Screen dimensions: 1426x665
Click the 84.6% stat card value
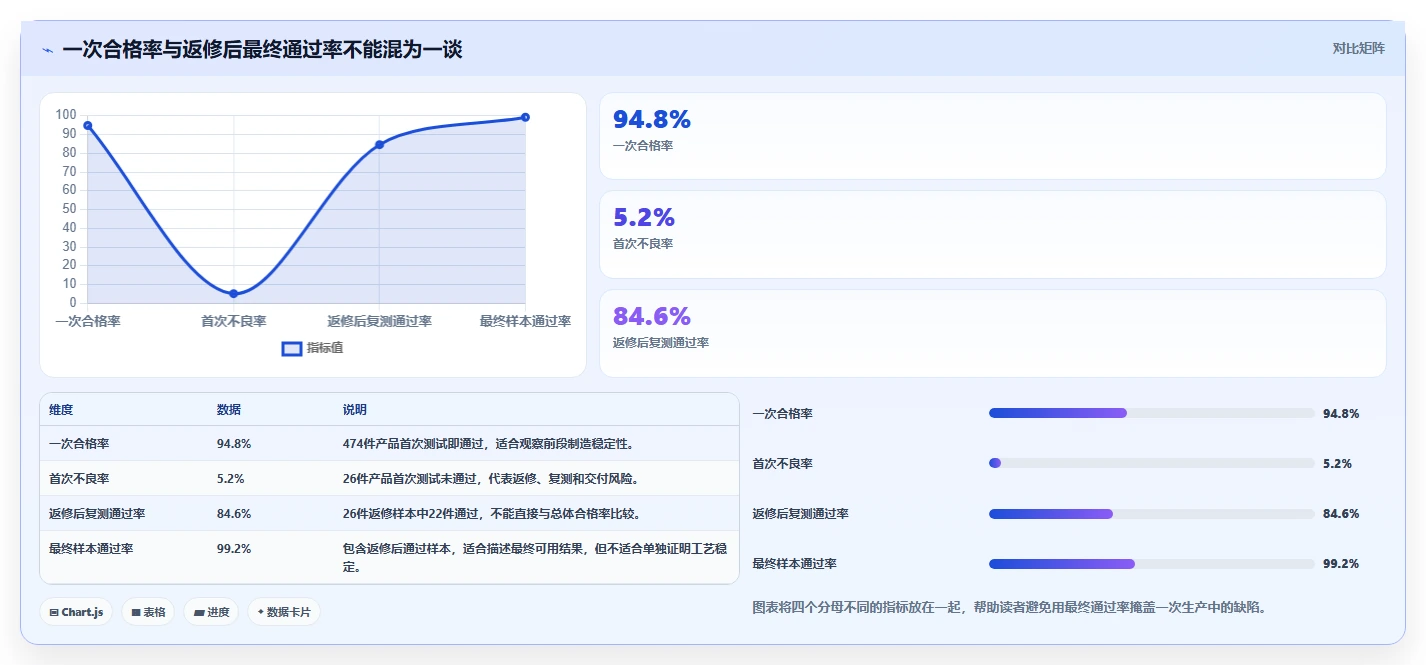click(x=652, y=316)
